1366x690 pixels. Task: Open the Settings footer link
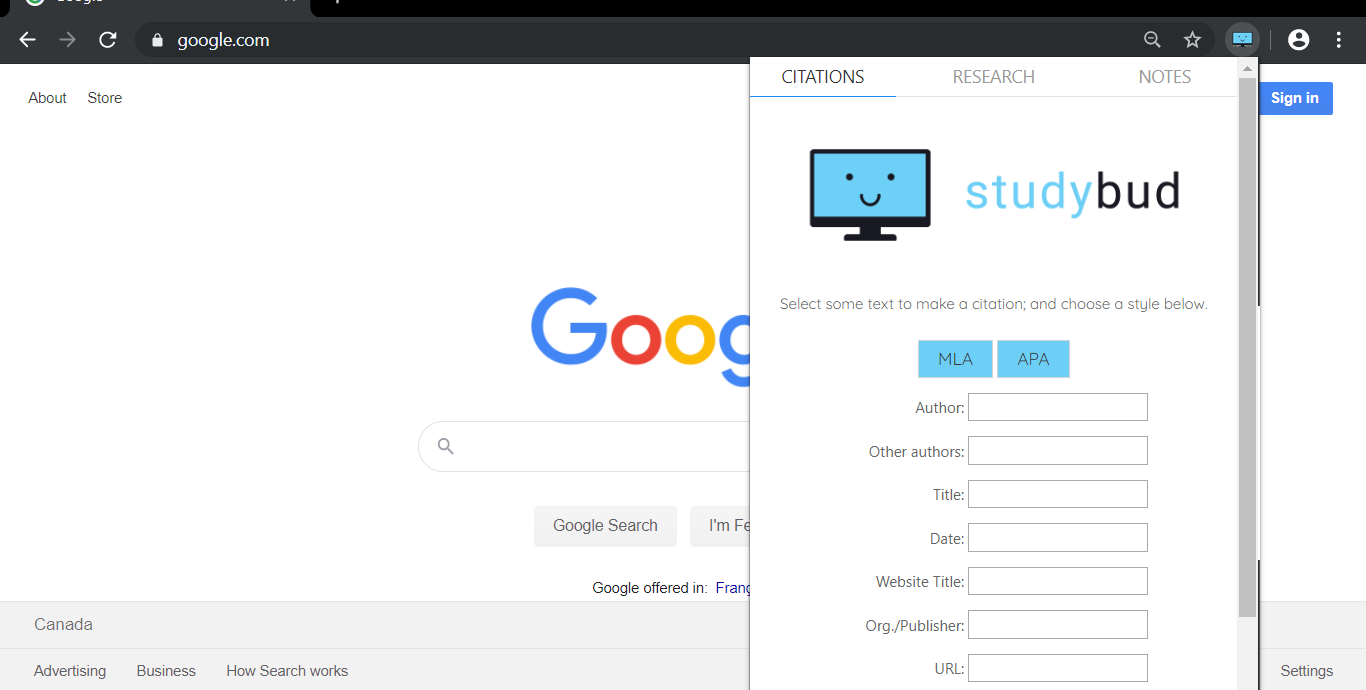1306,671
